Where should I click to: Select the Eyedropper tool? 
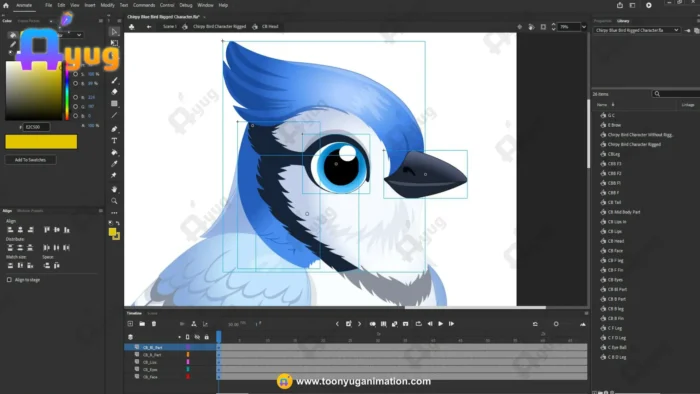coord(114,164)
